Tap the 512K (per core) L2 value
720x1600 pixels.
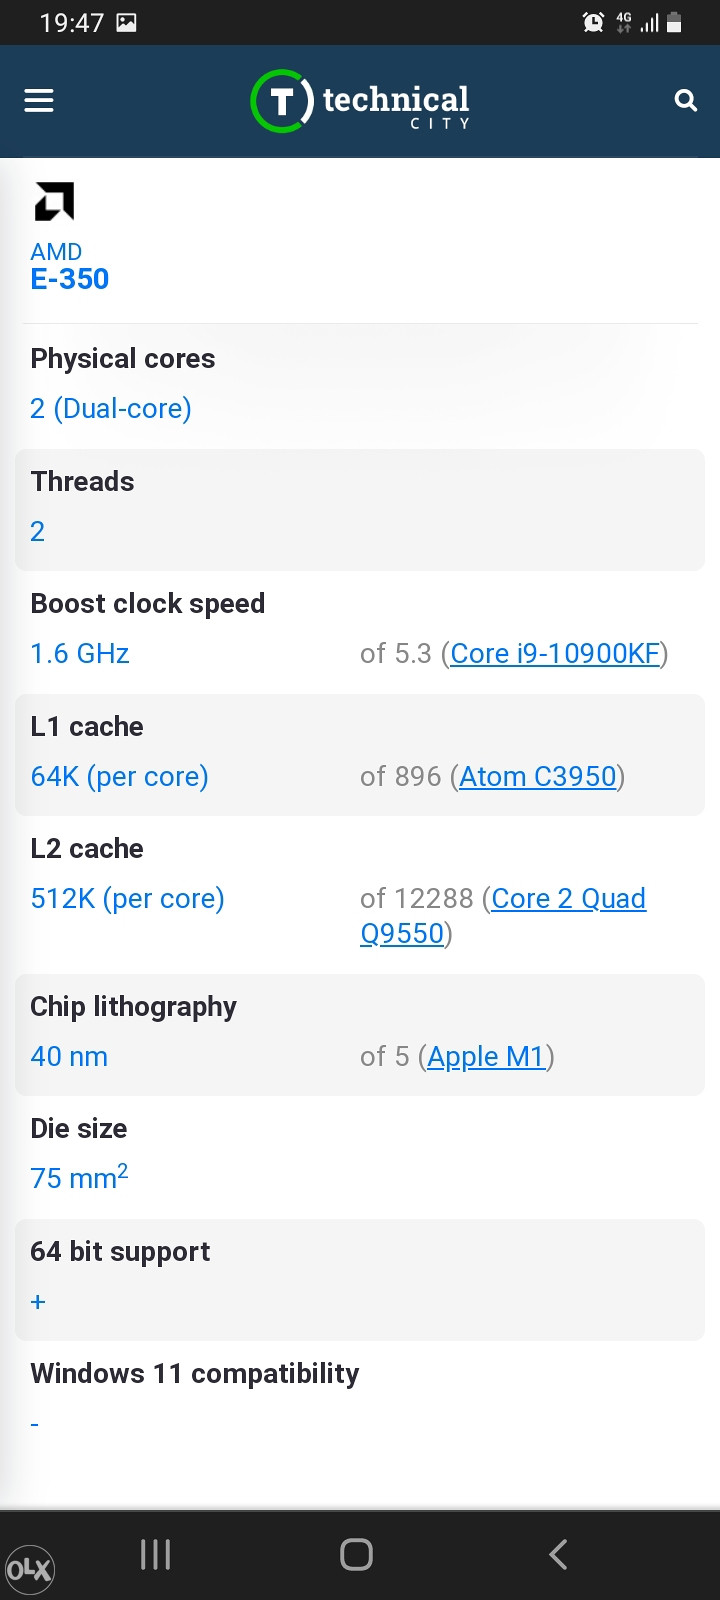coord(128,899)
